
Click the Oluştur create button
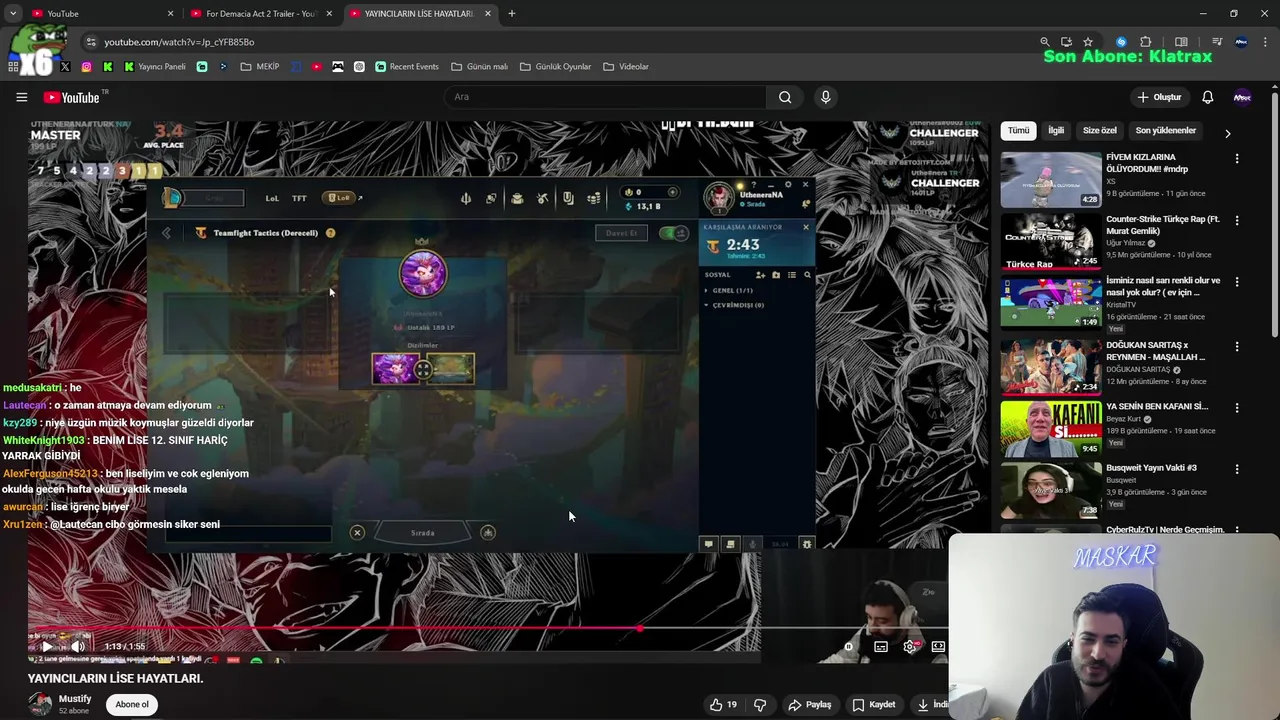pyautogui.click(x=1159, y=97)
